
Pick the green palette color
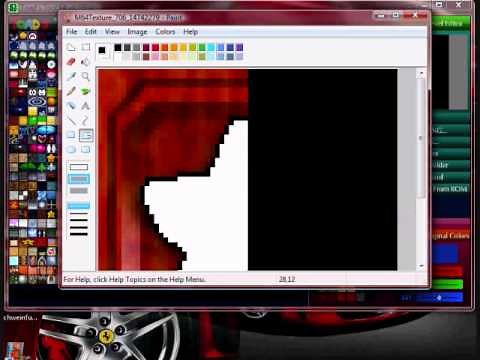pos(202,47)
